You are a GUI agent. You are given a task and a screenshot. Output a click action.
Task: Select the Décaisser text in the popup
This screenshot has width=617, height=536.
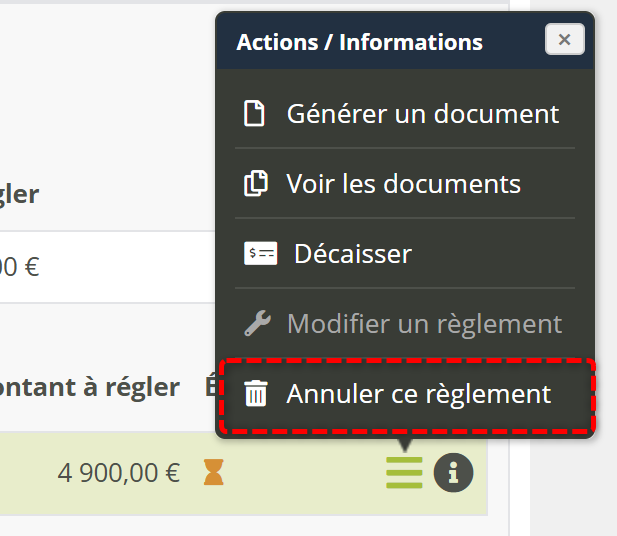tap(352, 254)
